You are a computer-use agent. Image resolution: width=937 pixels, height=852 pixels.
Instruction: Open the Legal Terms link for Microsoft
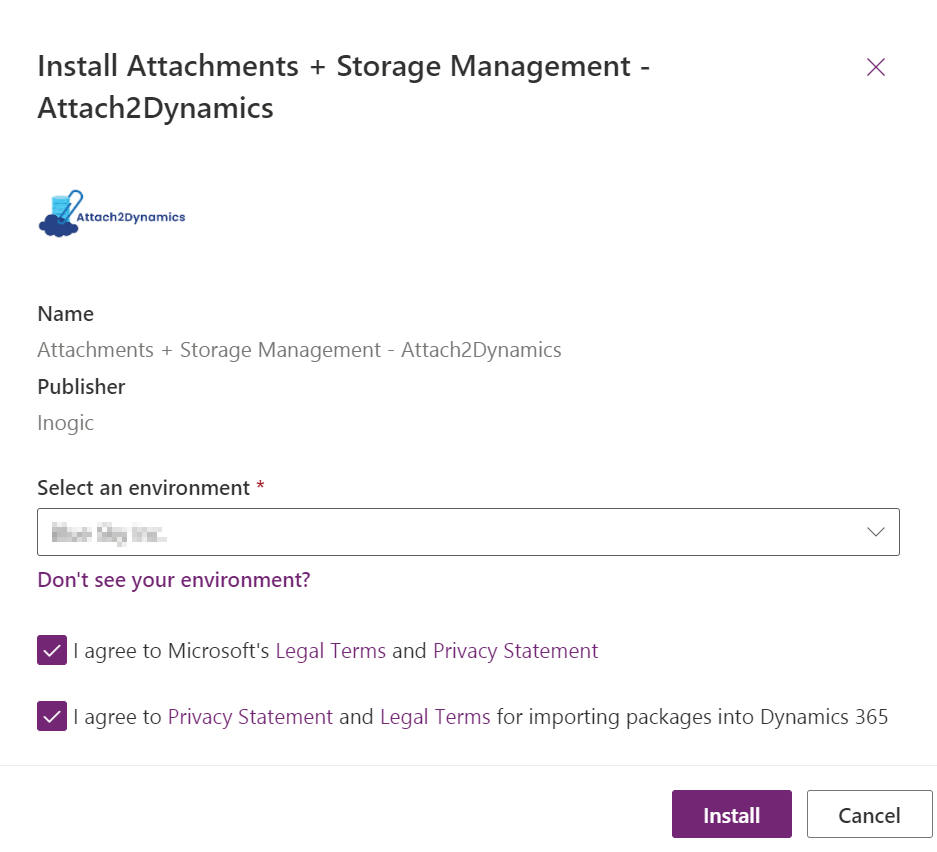point(330,650)
